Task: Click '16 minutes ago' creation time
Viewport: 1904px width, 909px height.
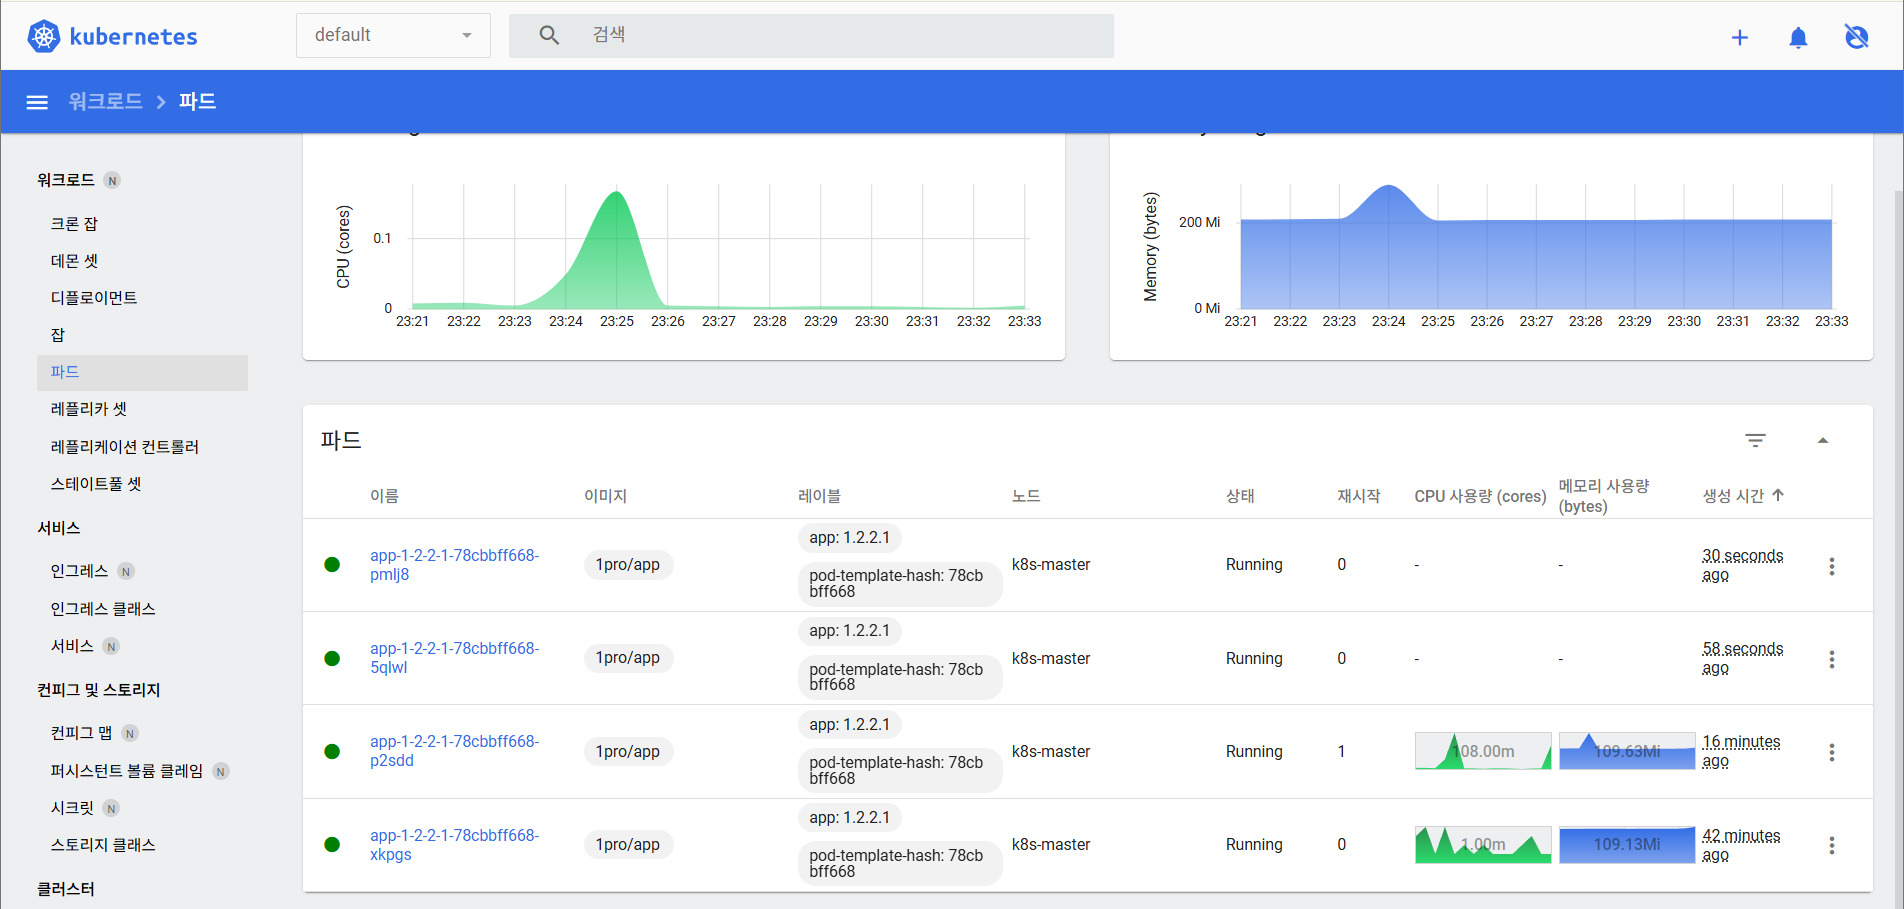Action: click(x=1741, y=751)
